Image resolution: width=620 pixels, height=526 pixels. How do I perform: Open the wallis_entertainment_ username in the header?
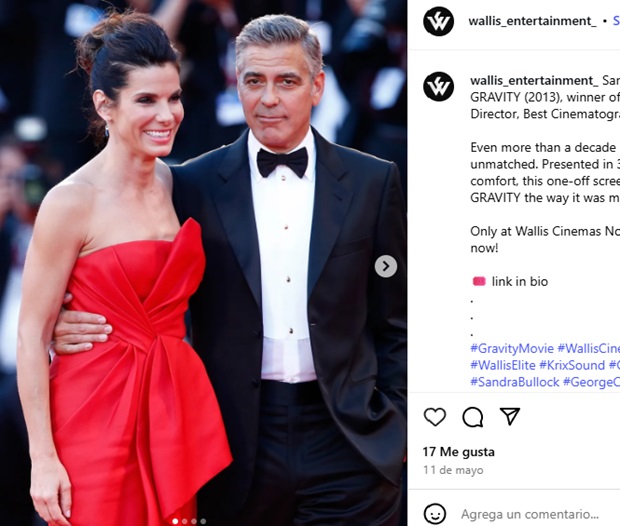coord(532,21)
